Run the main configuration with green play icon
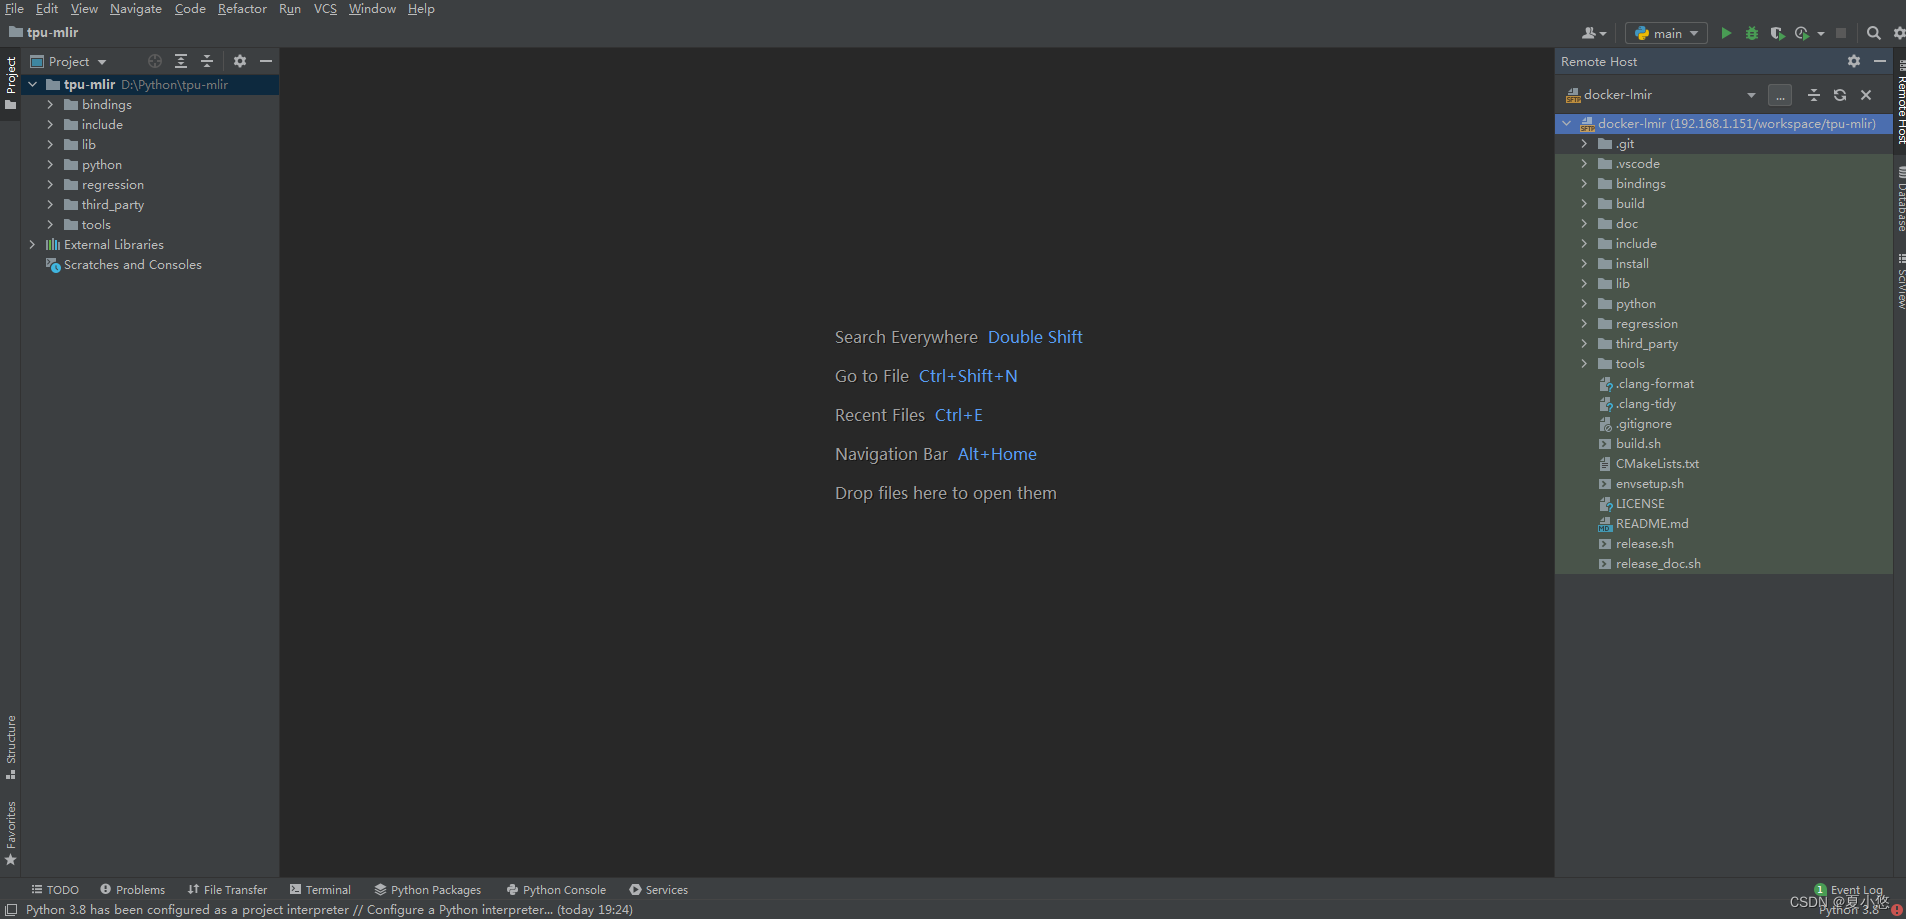1906x919 pixels. 1726,33
